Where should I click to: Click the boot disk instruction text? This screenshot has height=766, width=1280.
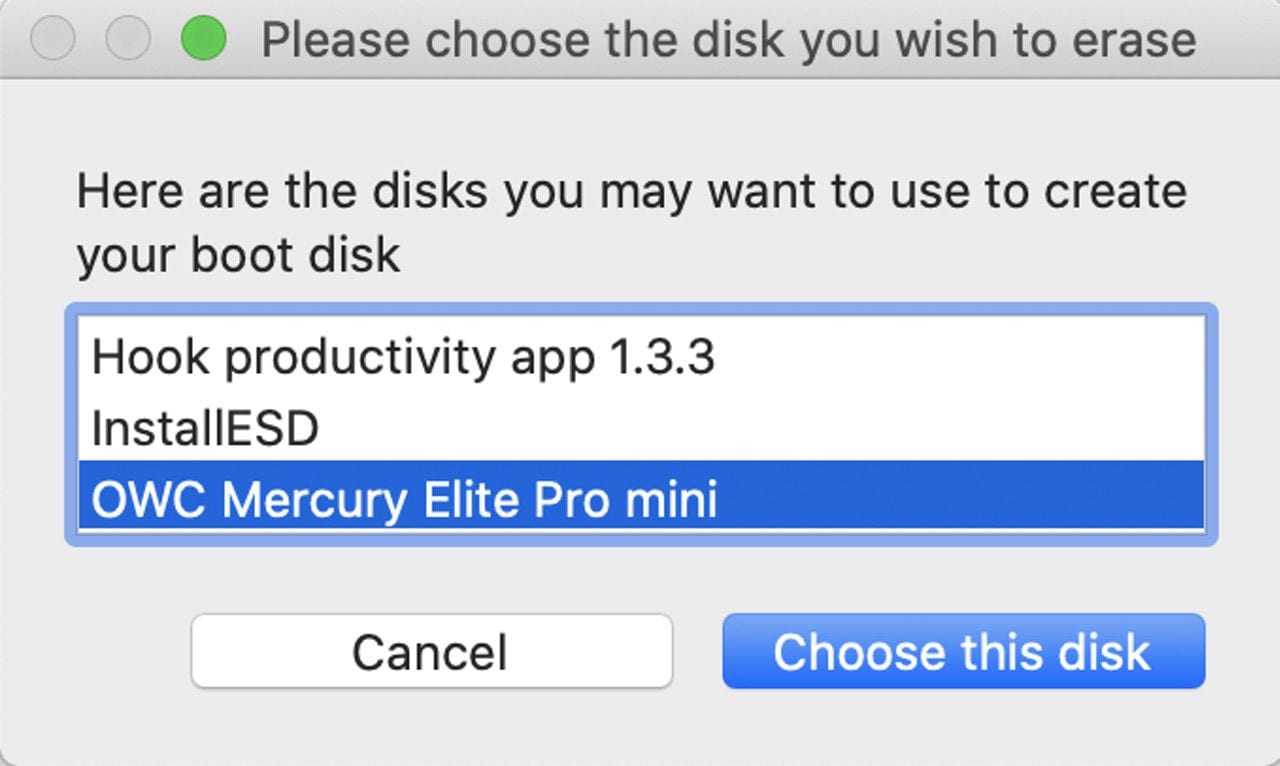[x=631, y=222]
